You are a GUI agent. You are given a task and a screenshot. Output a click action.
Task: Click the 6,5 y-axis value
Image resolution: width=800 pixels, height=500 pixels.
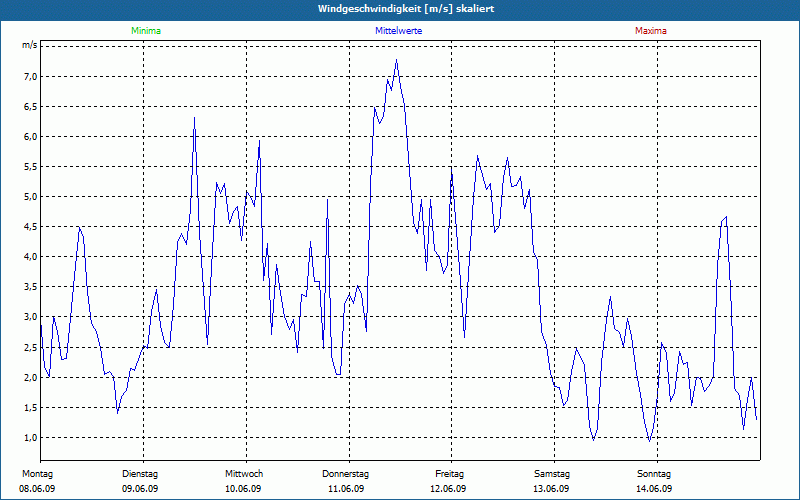[31, 107]
